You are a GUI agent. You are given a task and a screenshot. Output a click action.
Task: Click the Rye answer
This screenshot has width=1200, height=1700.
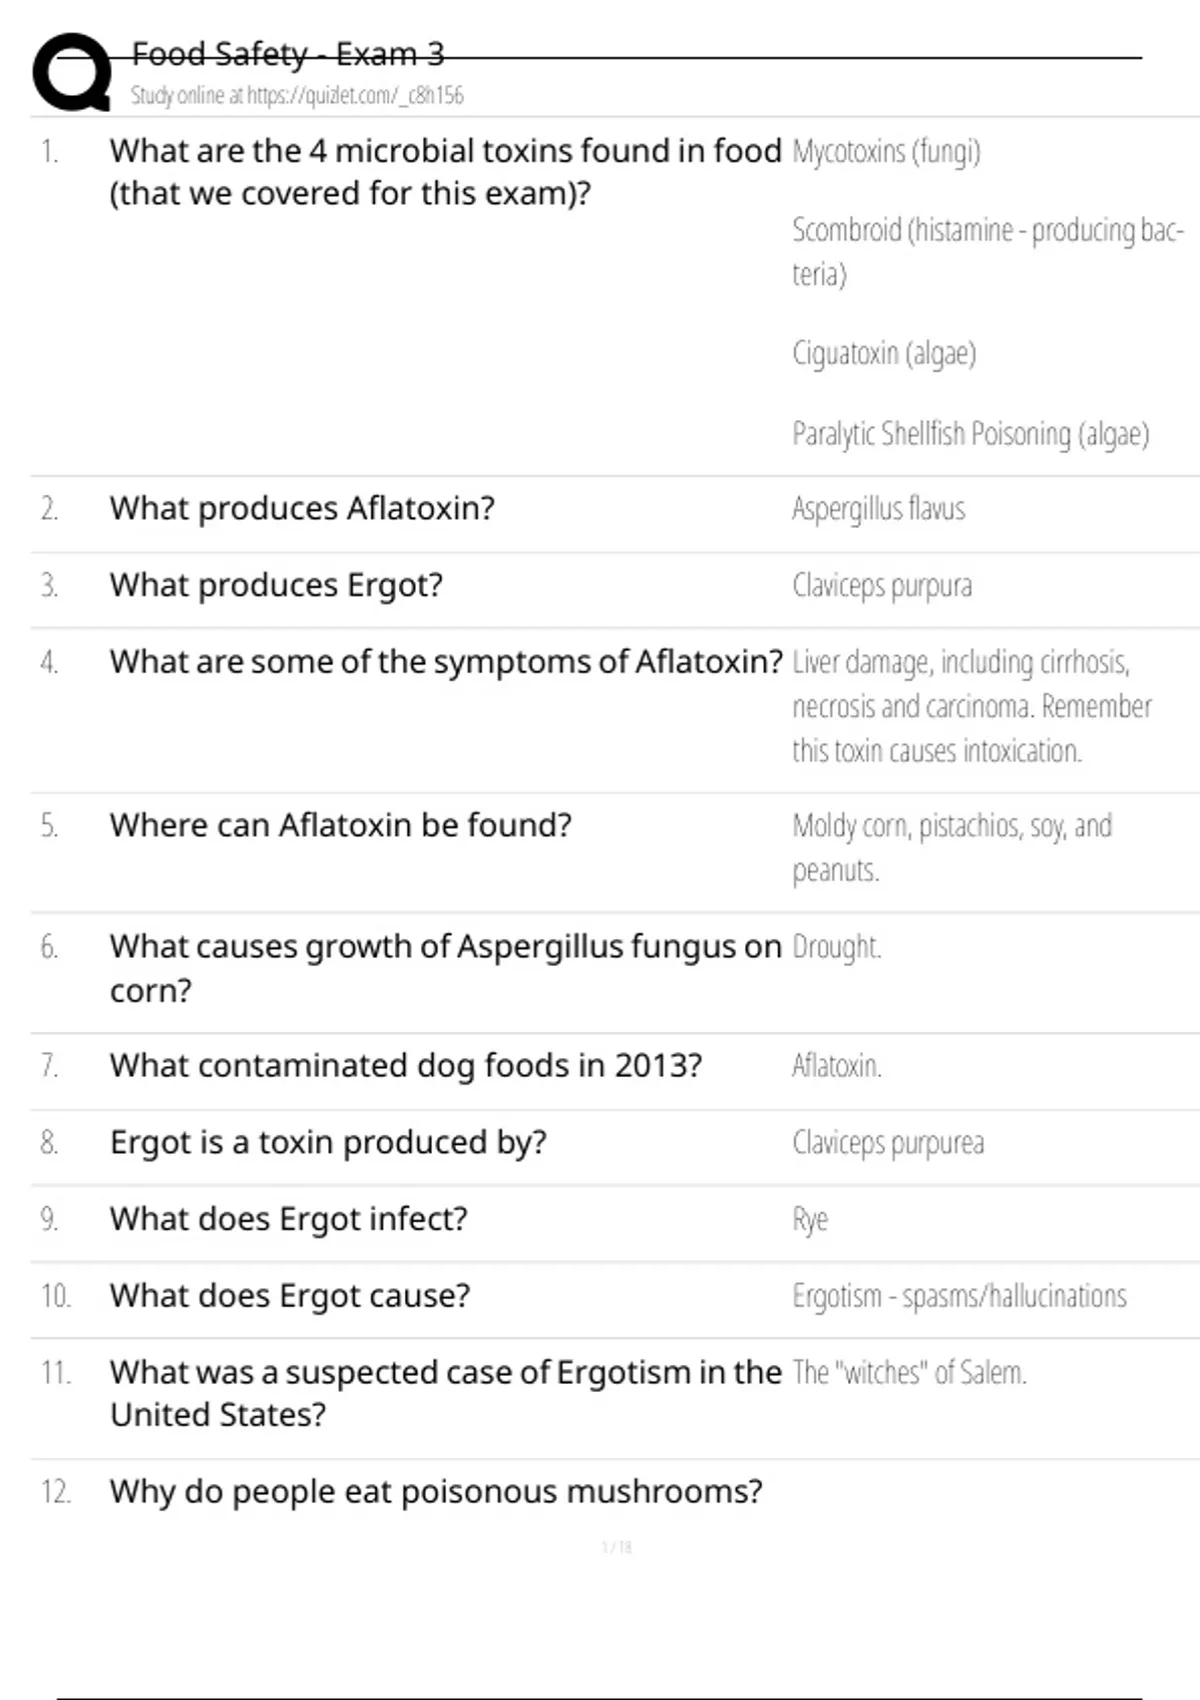click(810, 1220)
